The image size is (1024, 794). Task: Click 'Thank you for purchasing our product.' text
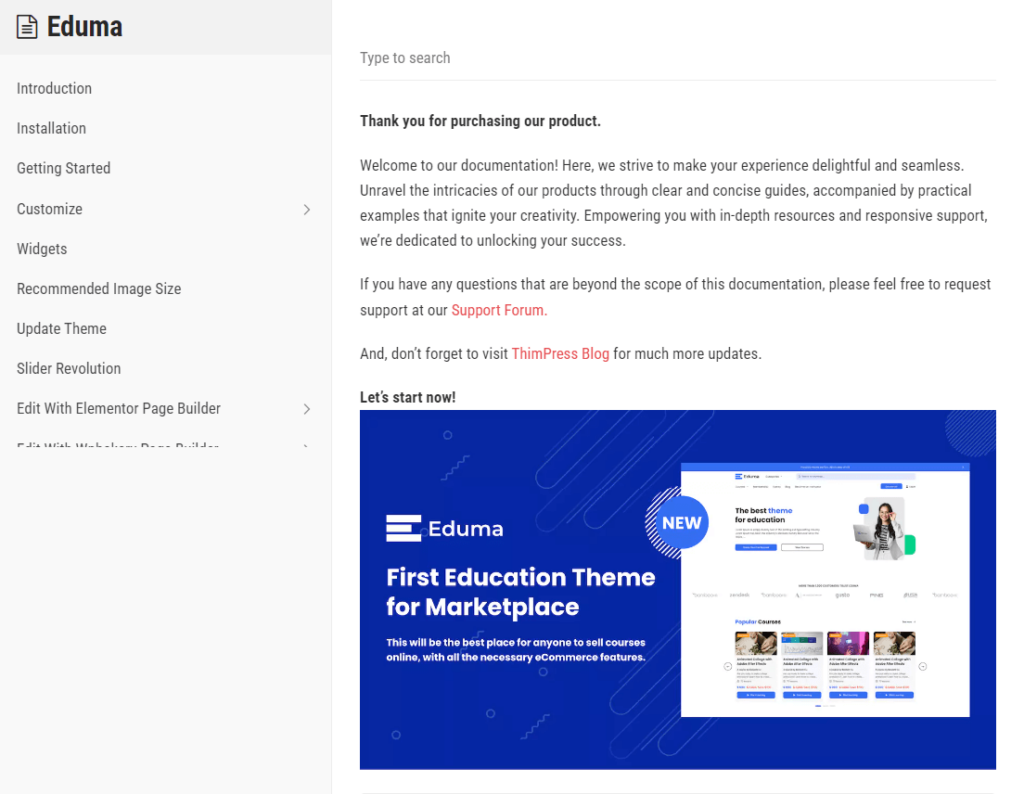tap(480, 121)
